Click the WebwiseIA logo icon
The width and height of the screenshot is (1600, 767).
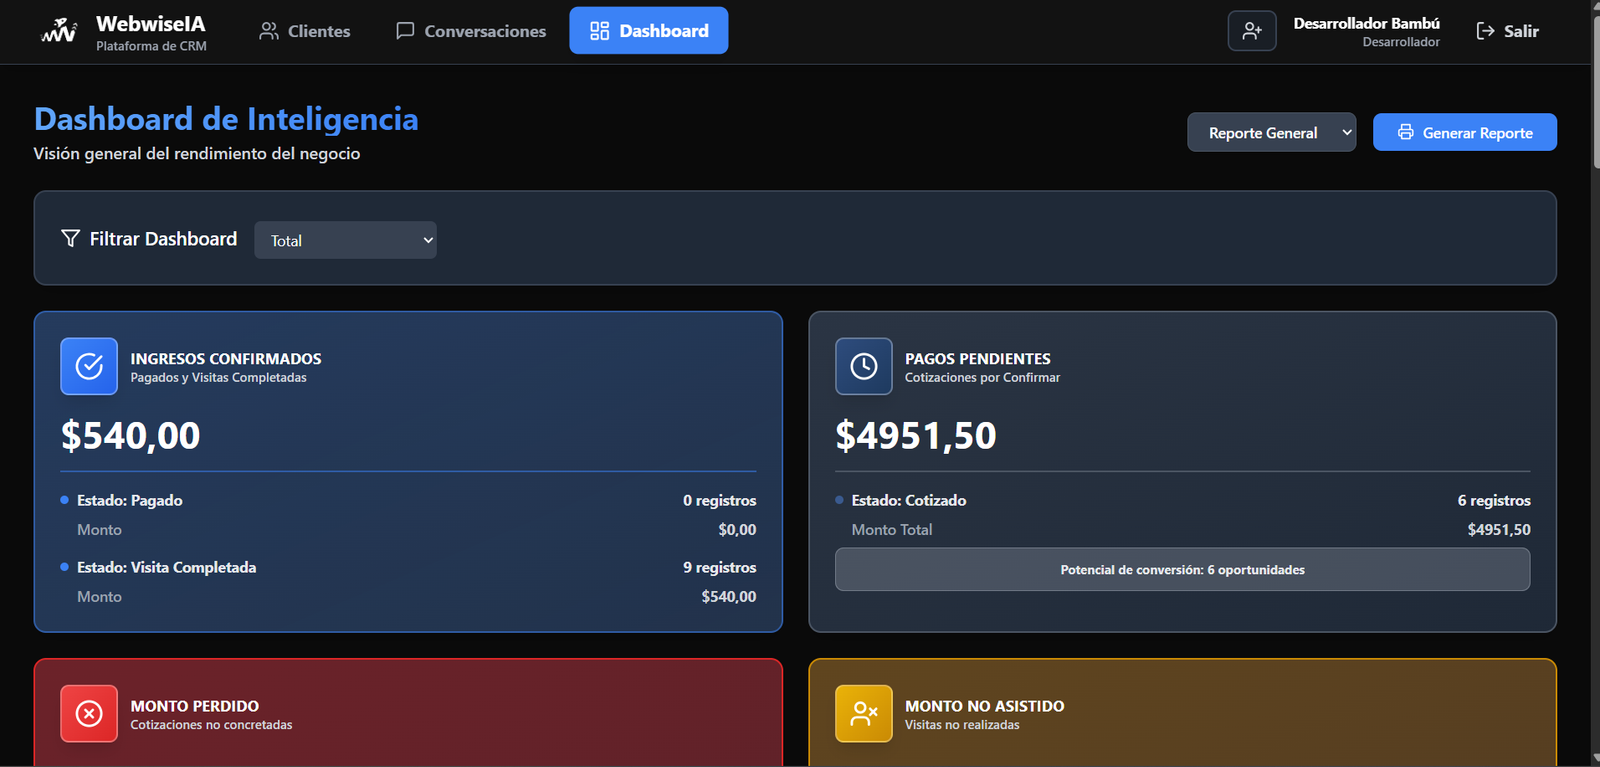click(59, 31)
